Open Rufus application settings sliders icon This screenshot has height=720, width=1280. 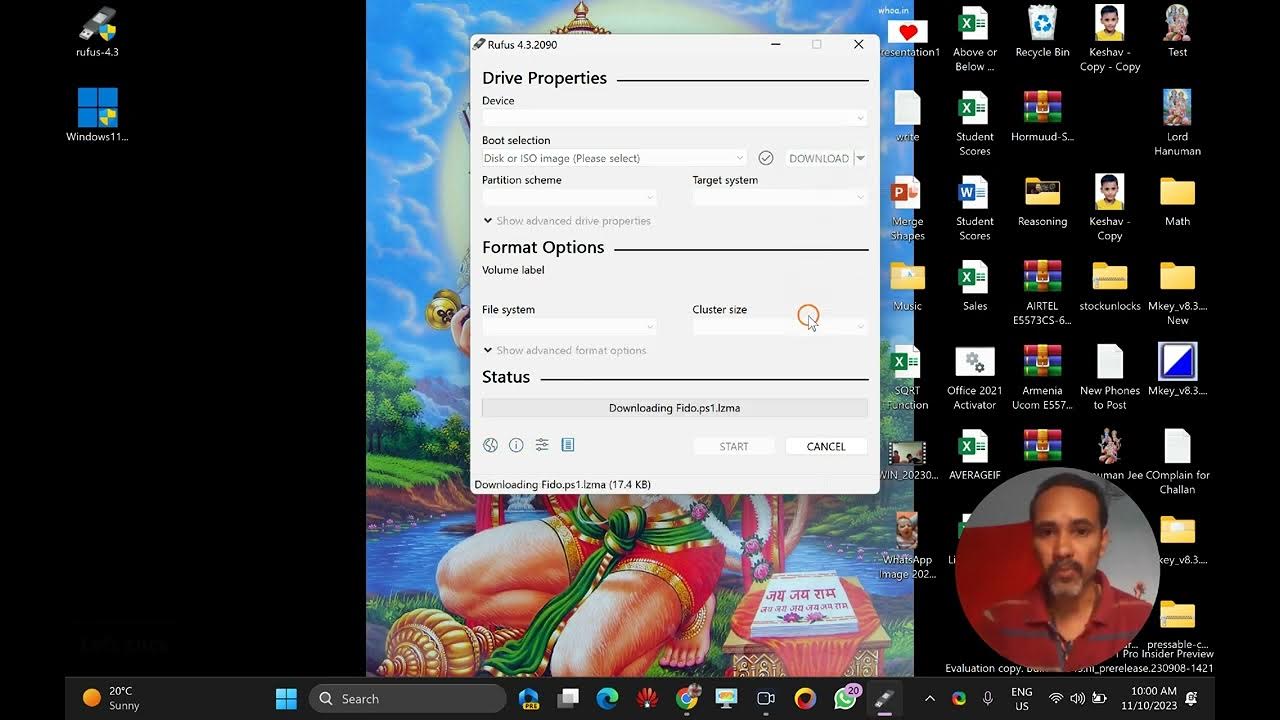[542, 445]
